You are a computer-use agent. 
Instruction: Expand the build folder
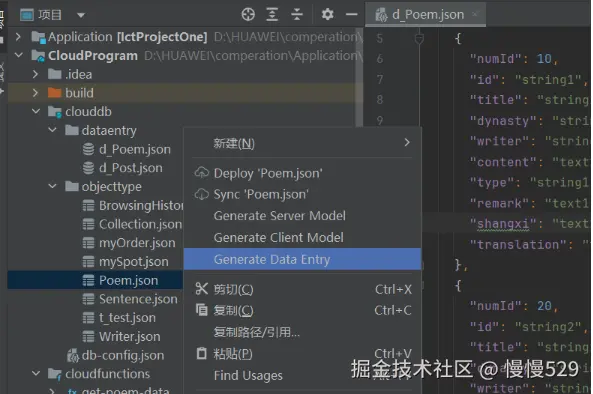pos(35,93)
